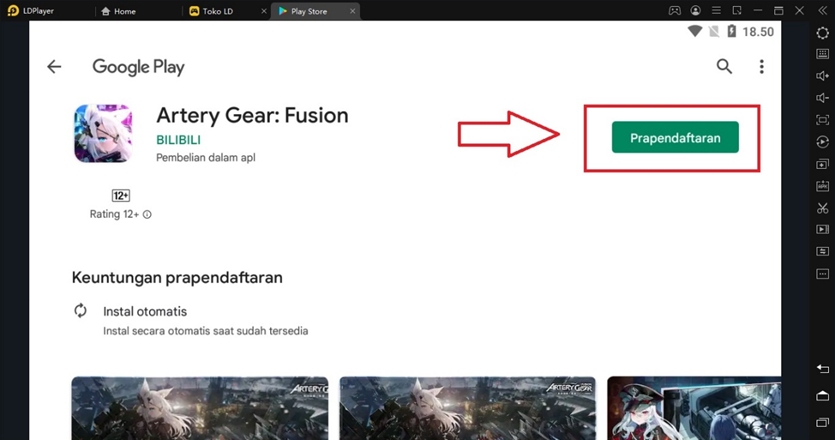Viewport: 835px width, 440px height.
Task: Click the "Instal otomatis" text
Action: 145,311
